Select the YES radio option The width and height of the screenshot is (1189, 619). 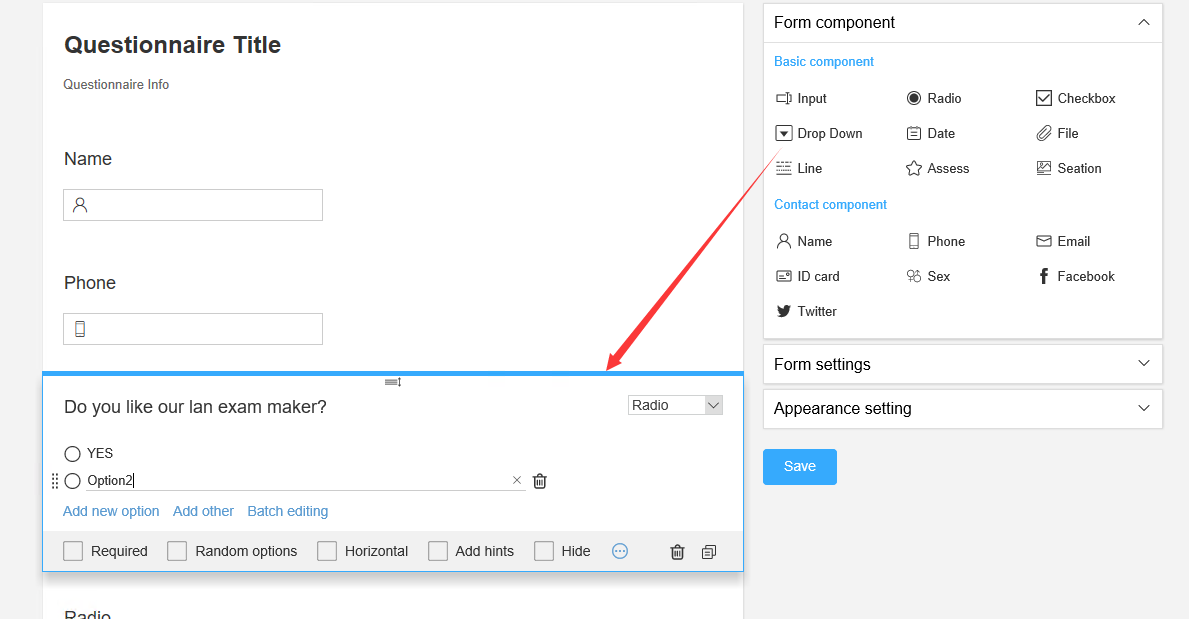(x=72, y=454)
